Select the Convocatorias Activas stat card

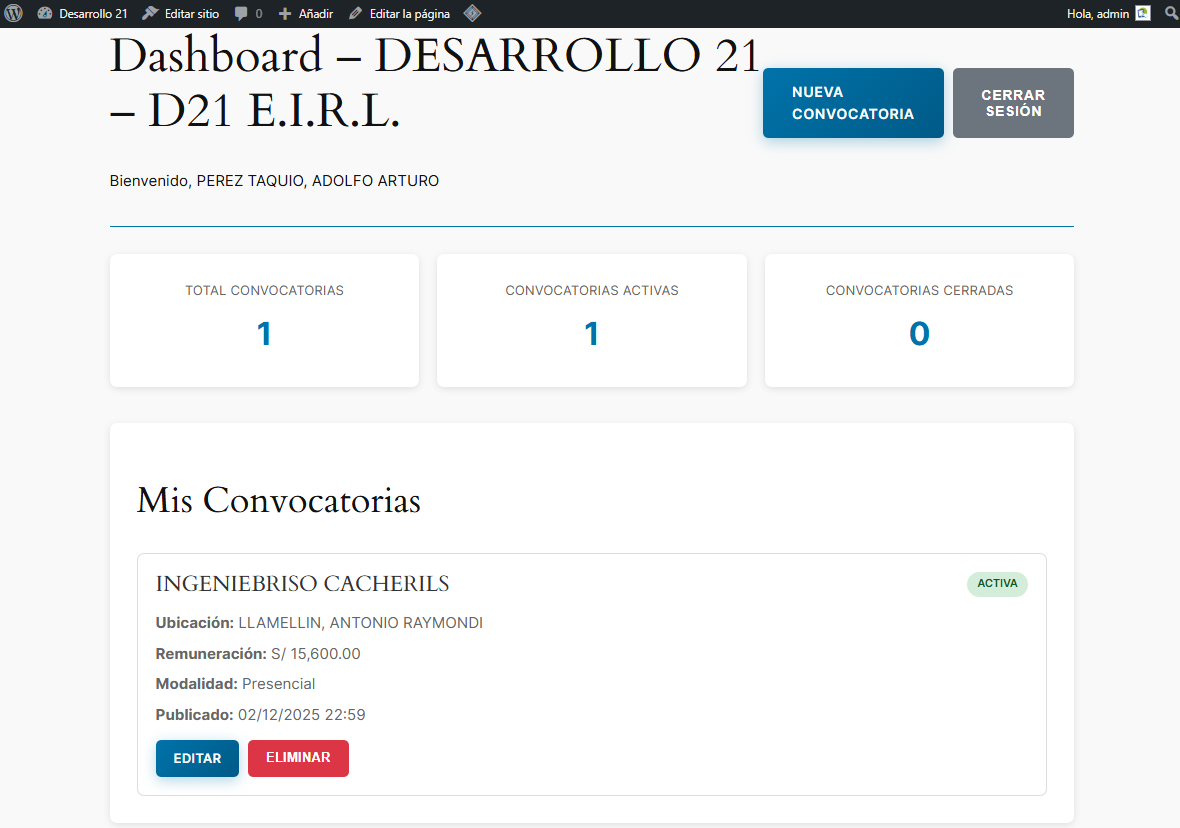(x=591, y=320)
